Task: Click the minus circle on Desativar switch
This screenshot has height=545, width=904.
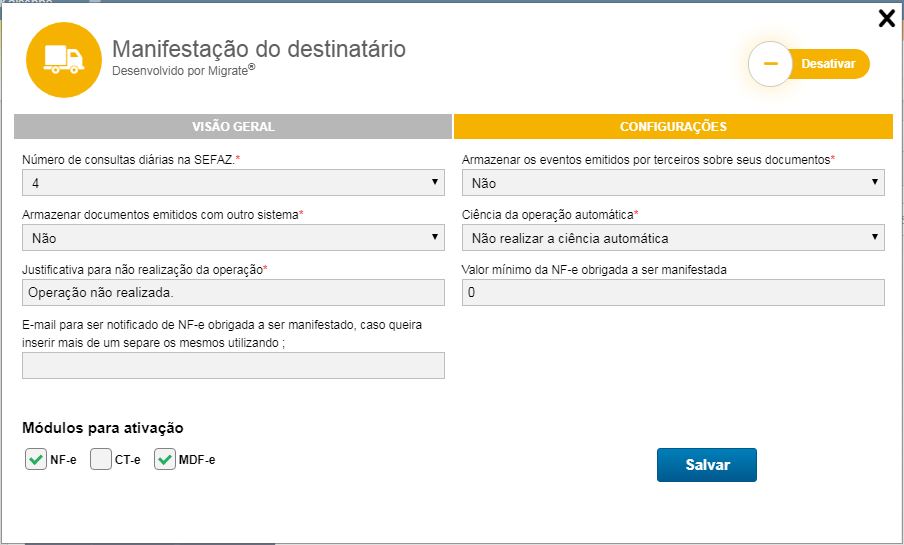Action: coord(770,64)
